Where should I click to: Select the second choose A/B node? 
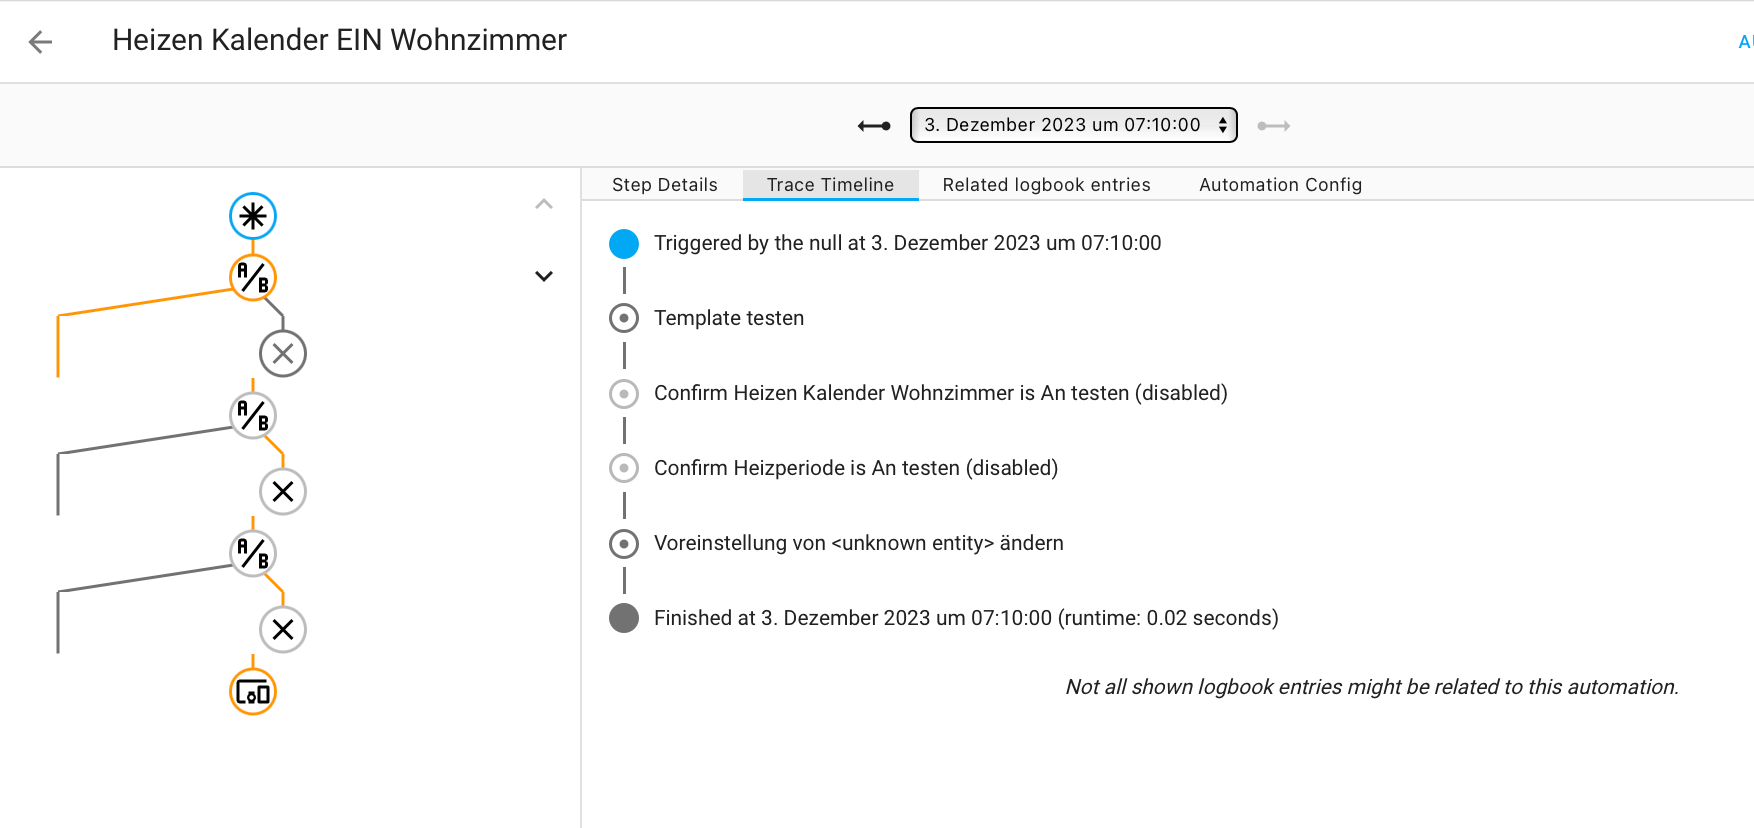253,416
